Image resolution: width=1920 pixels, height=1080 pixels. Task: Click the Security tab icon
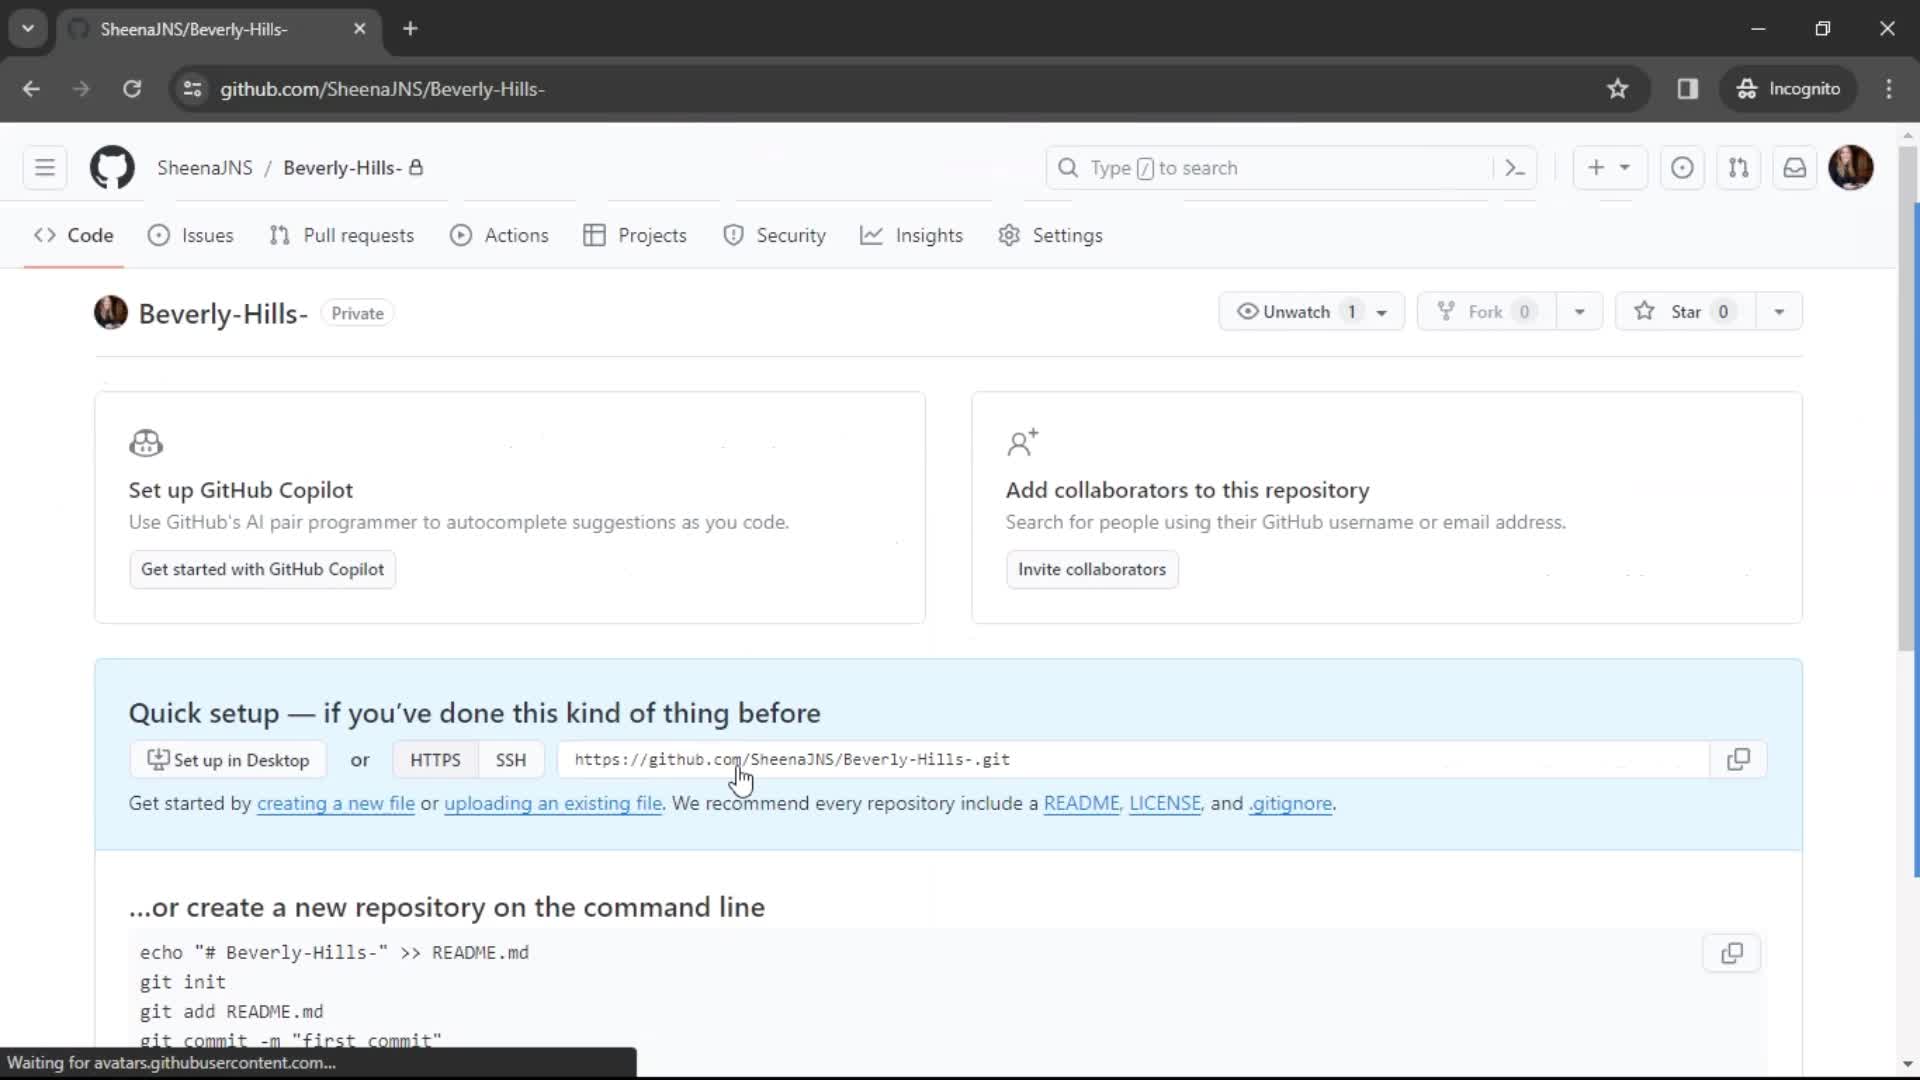[733, 235]
